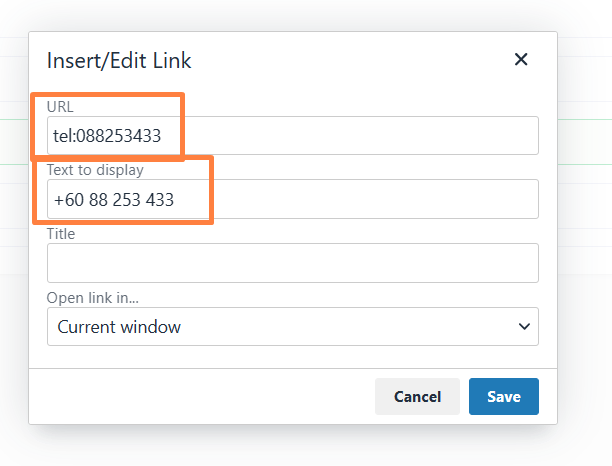Click on the +60 88 253 433 text

[114, 200]
